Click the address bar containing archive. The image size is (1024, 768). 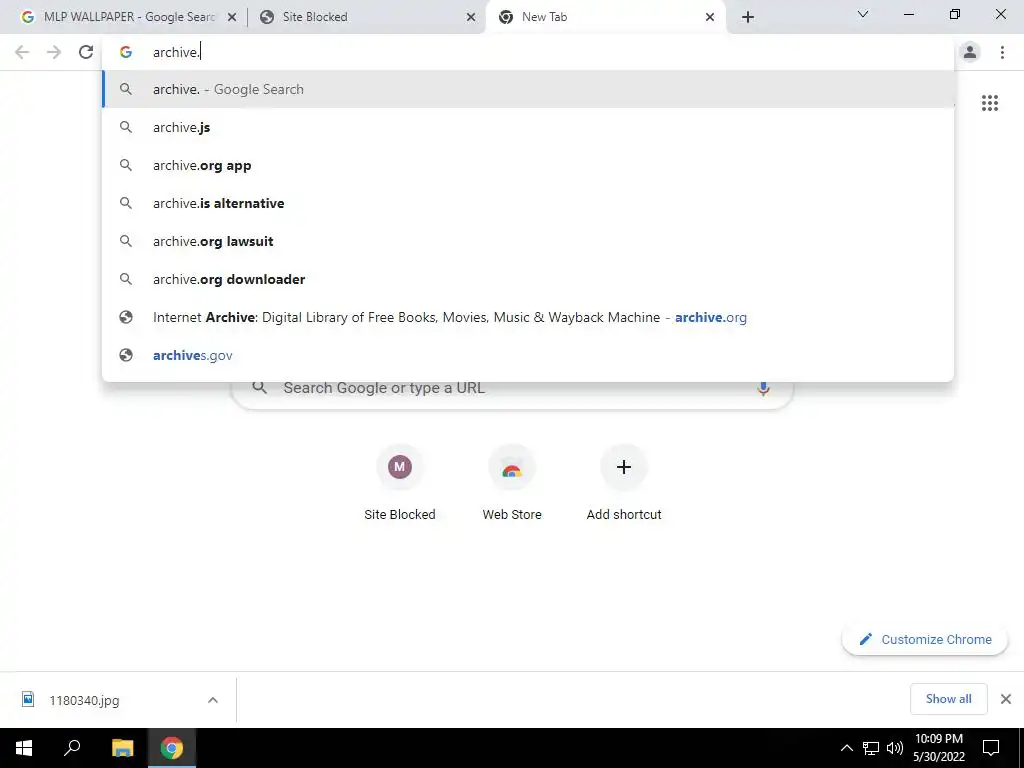(527, 52)
